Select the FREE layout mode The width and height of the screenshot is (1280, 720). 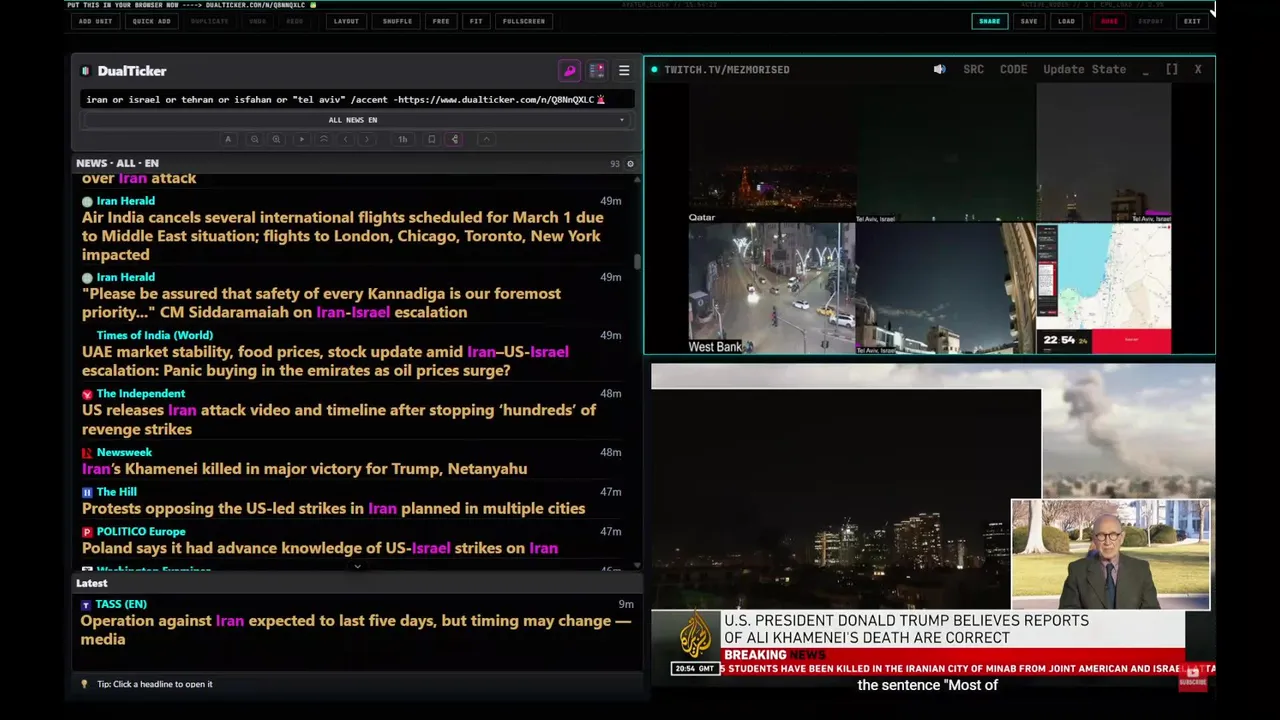[441, 21]
